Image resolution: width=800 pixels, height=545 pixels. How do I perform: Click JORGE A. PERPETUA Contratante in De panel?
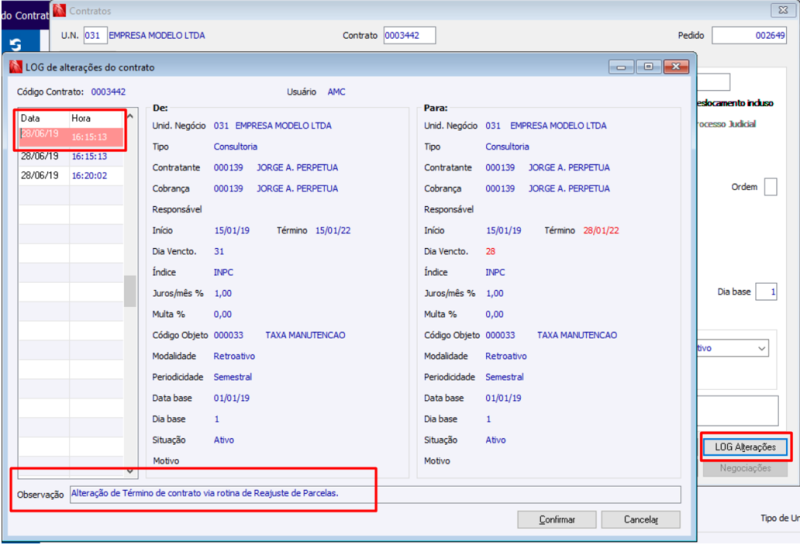pyautogui.click(x=297, y=168)
